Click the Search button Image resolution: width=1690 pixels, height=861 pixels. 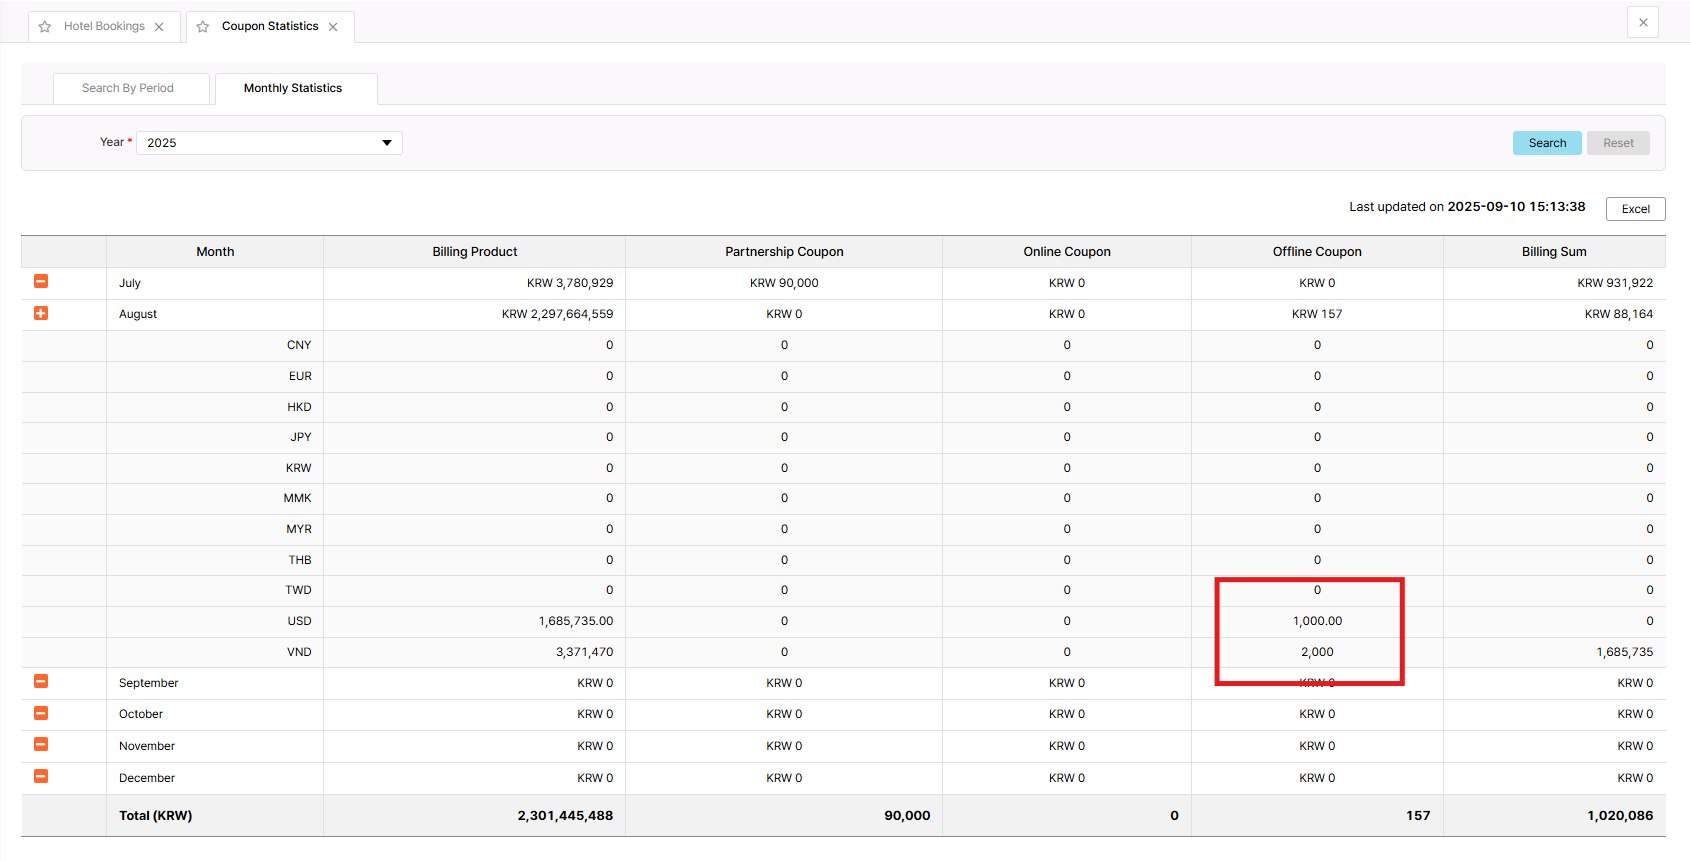1547,143
